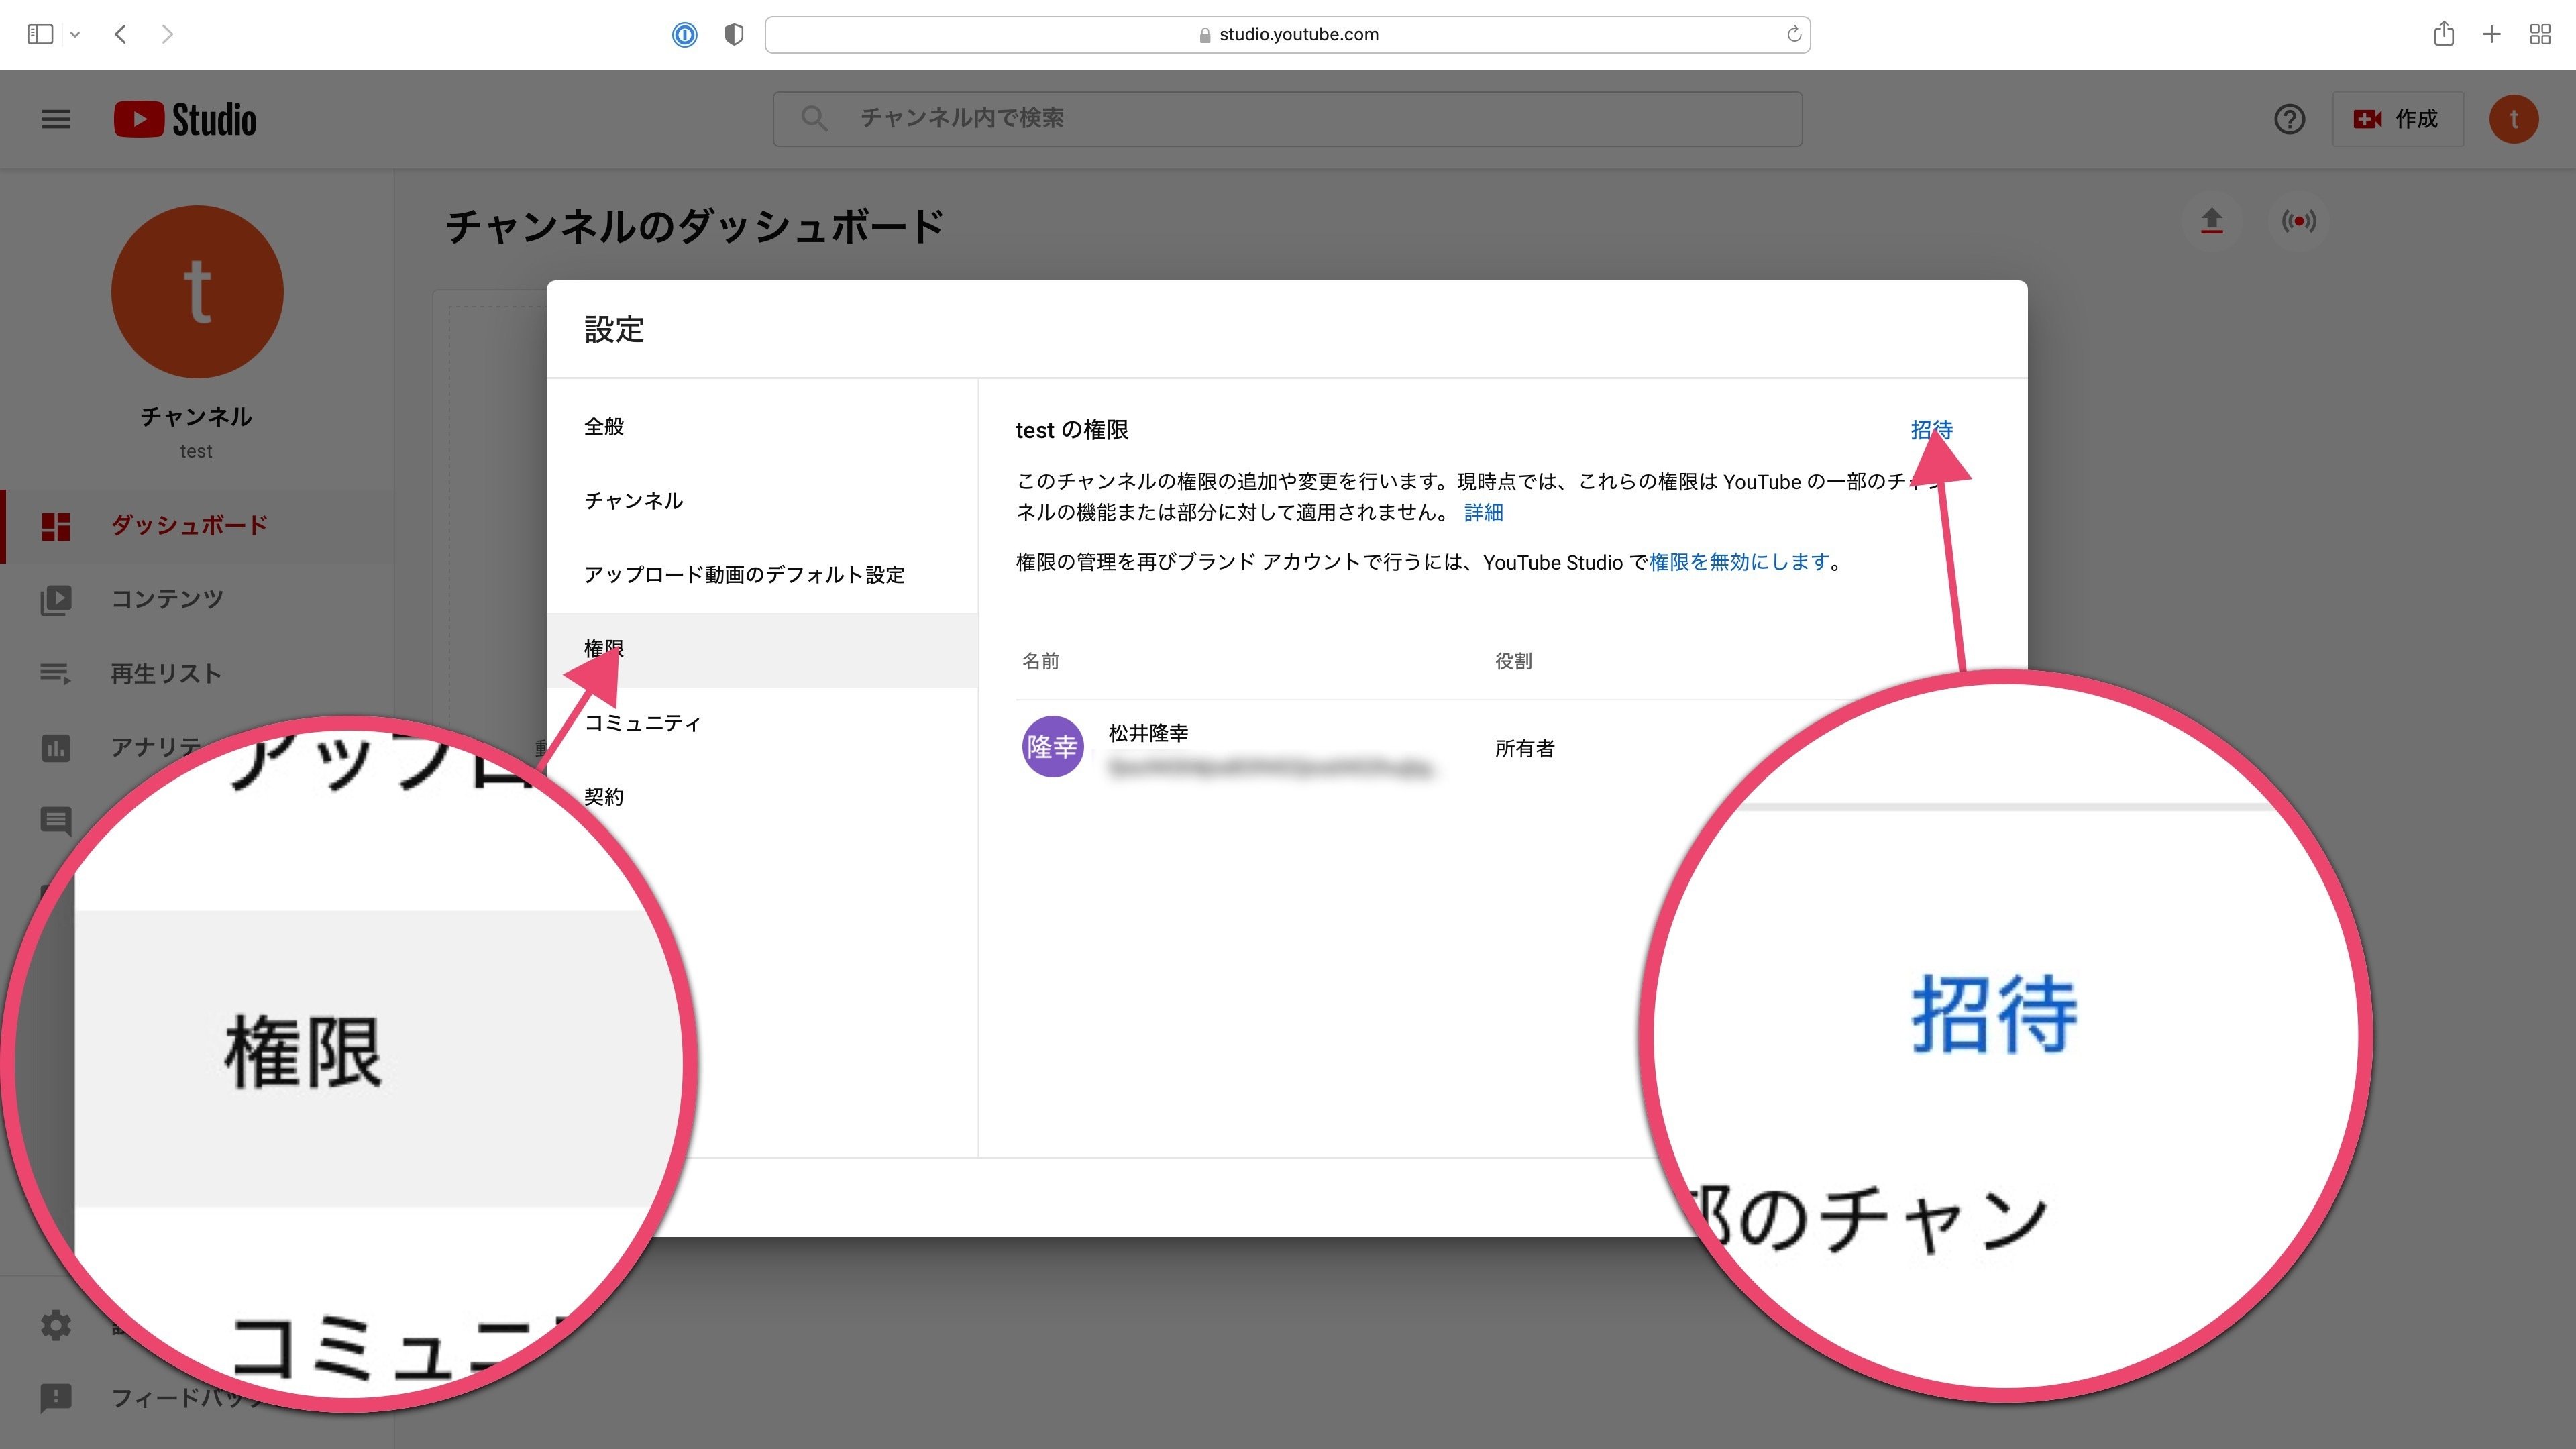
Task: Open ダッシュボード in the sidebar
Action: point(197,526)
